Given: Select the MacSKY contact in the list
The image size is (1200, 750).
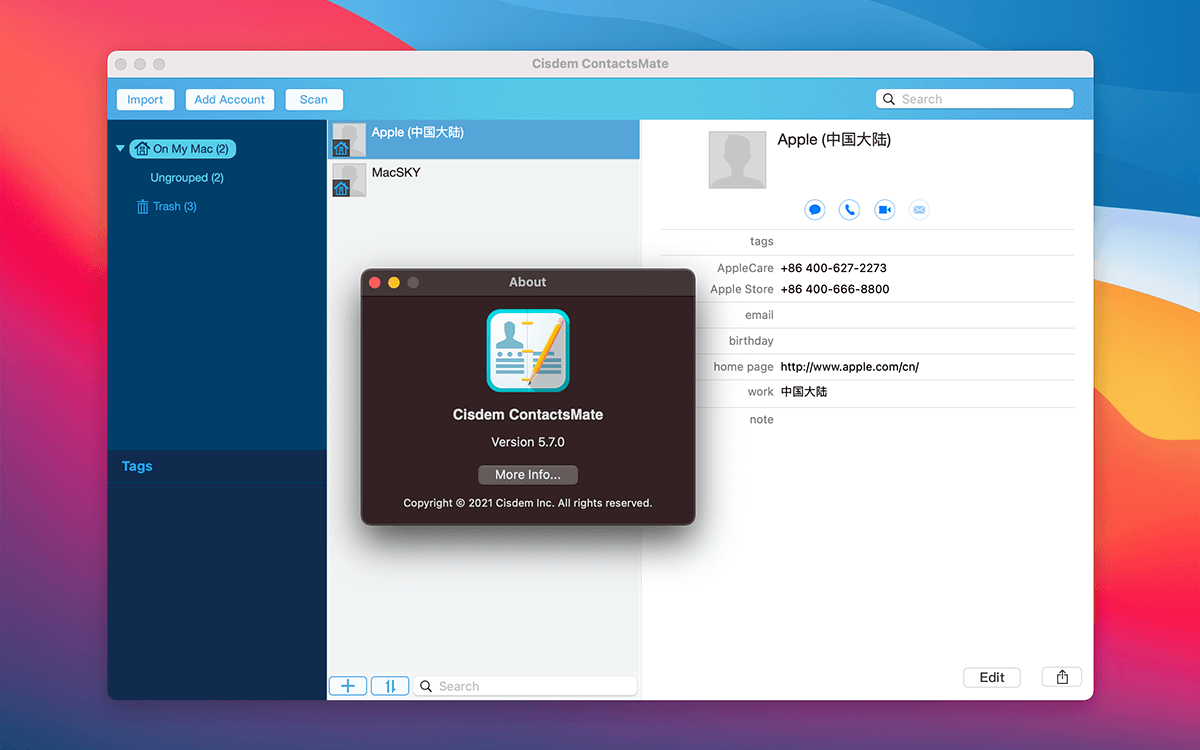Looking at the screenshot, I should pos(483,180).
